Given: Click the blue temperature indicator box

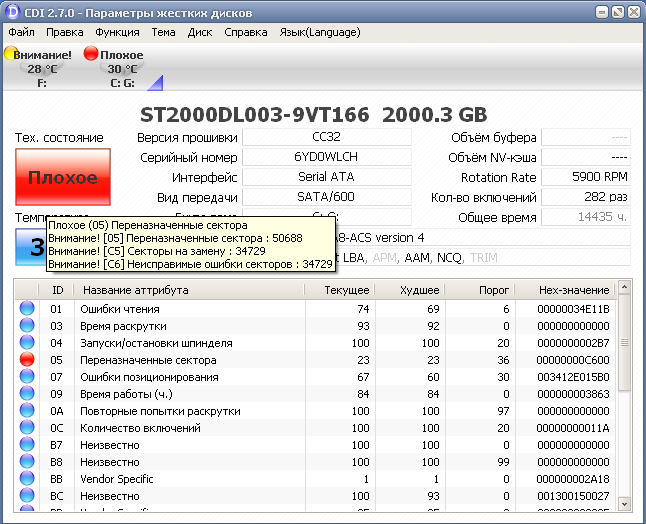Looking at the screenshot, I should coord(31,247).
